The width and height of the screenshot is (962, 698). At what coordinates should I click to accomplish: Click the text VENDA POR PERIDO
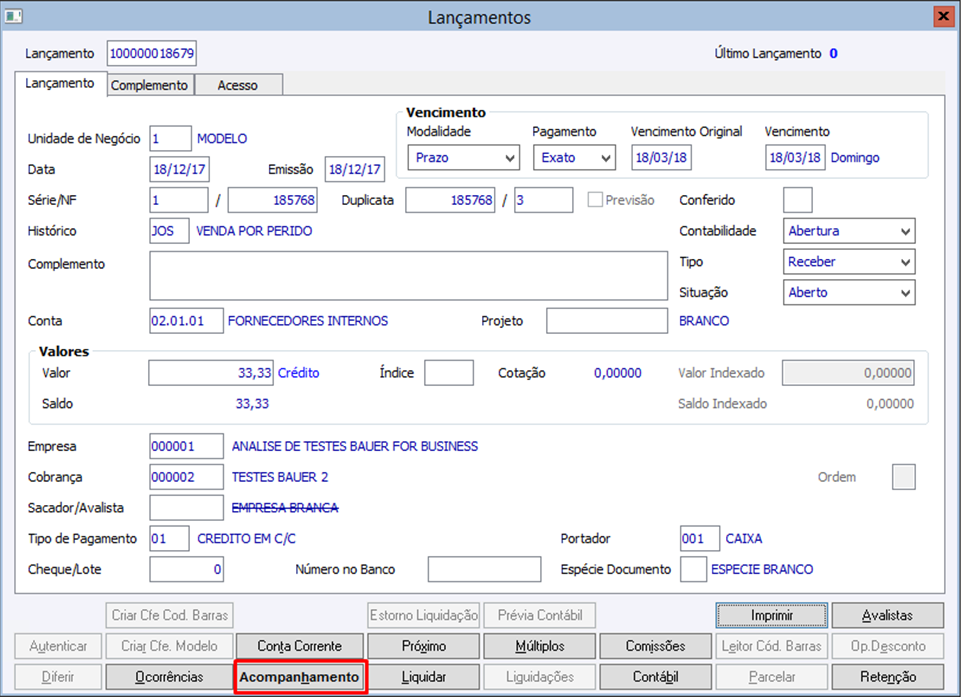[x=254, y=231]
